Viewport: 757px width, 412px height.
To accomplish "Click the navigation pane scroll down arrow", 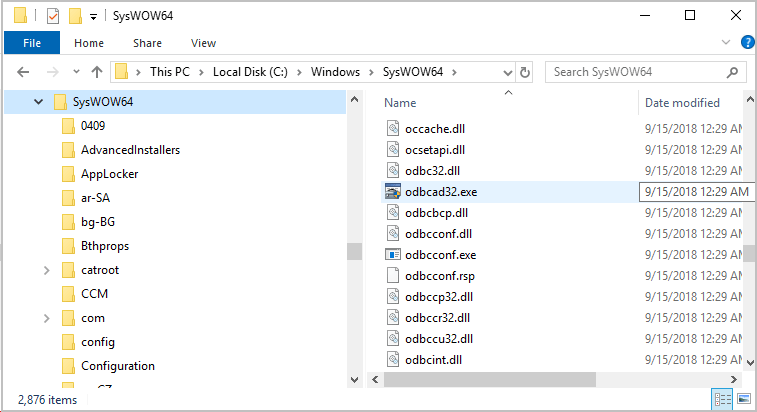I will point(354,380).
